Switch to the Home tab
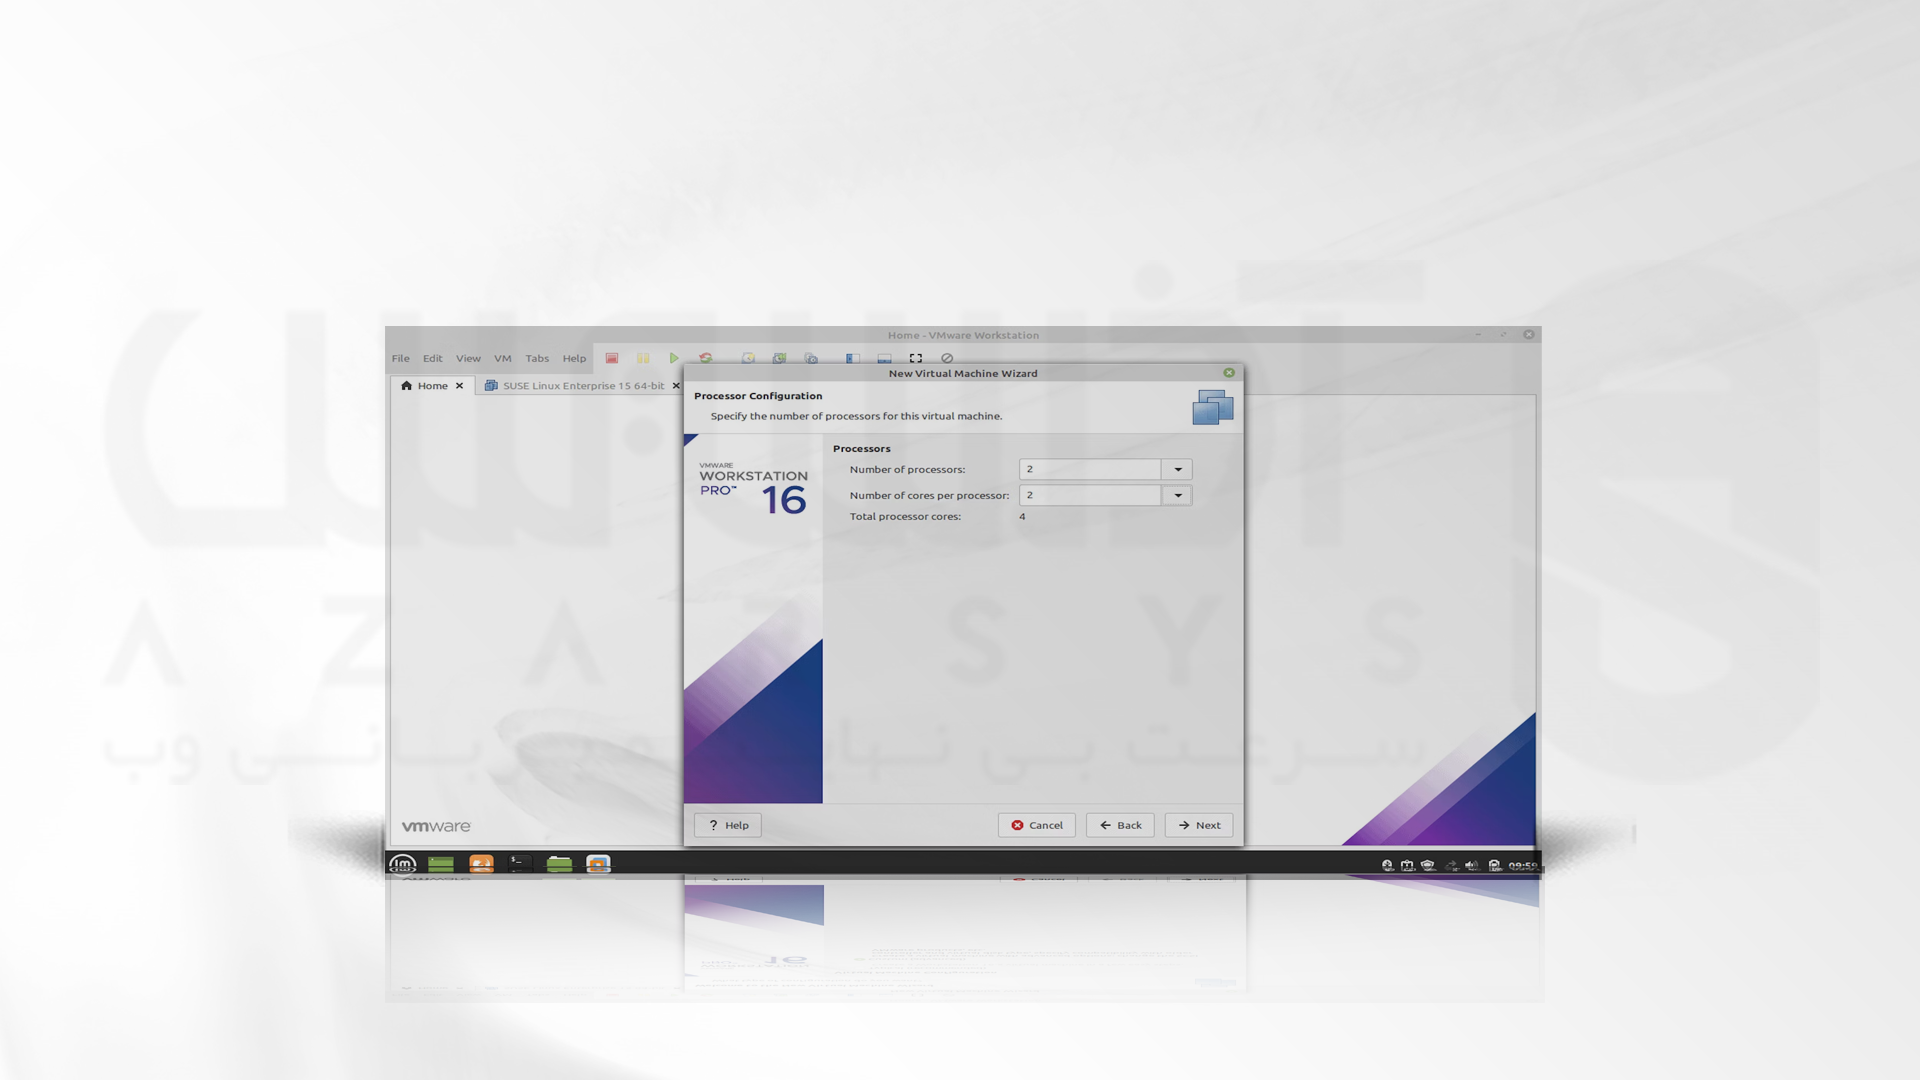 point(433,384)
